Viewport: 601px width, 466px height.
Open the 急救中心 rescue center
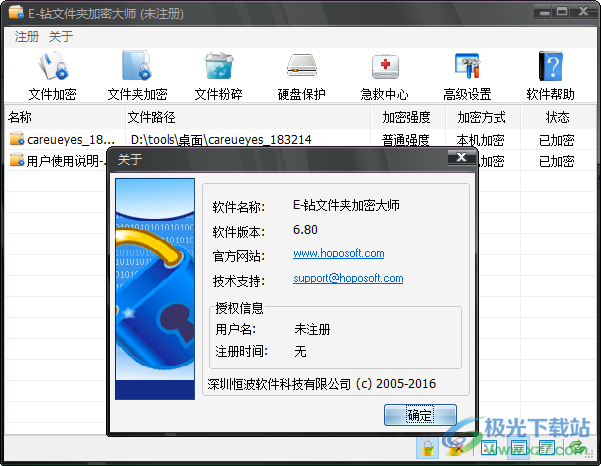(384, 75)
